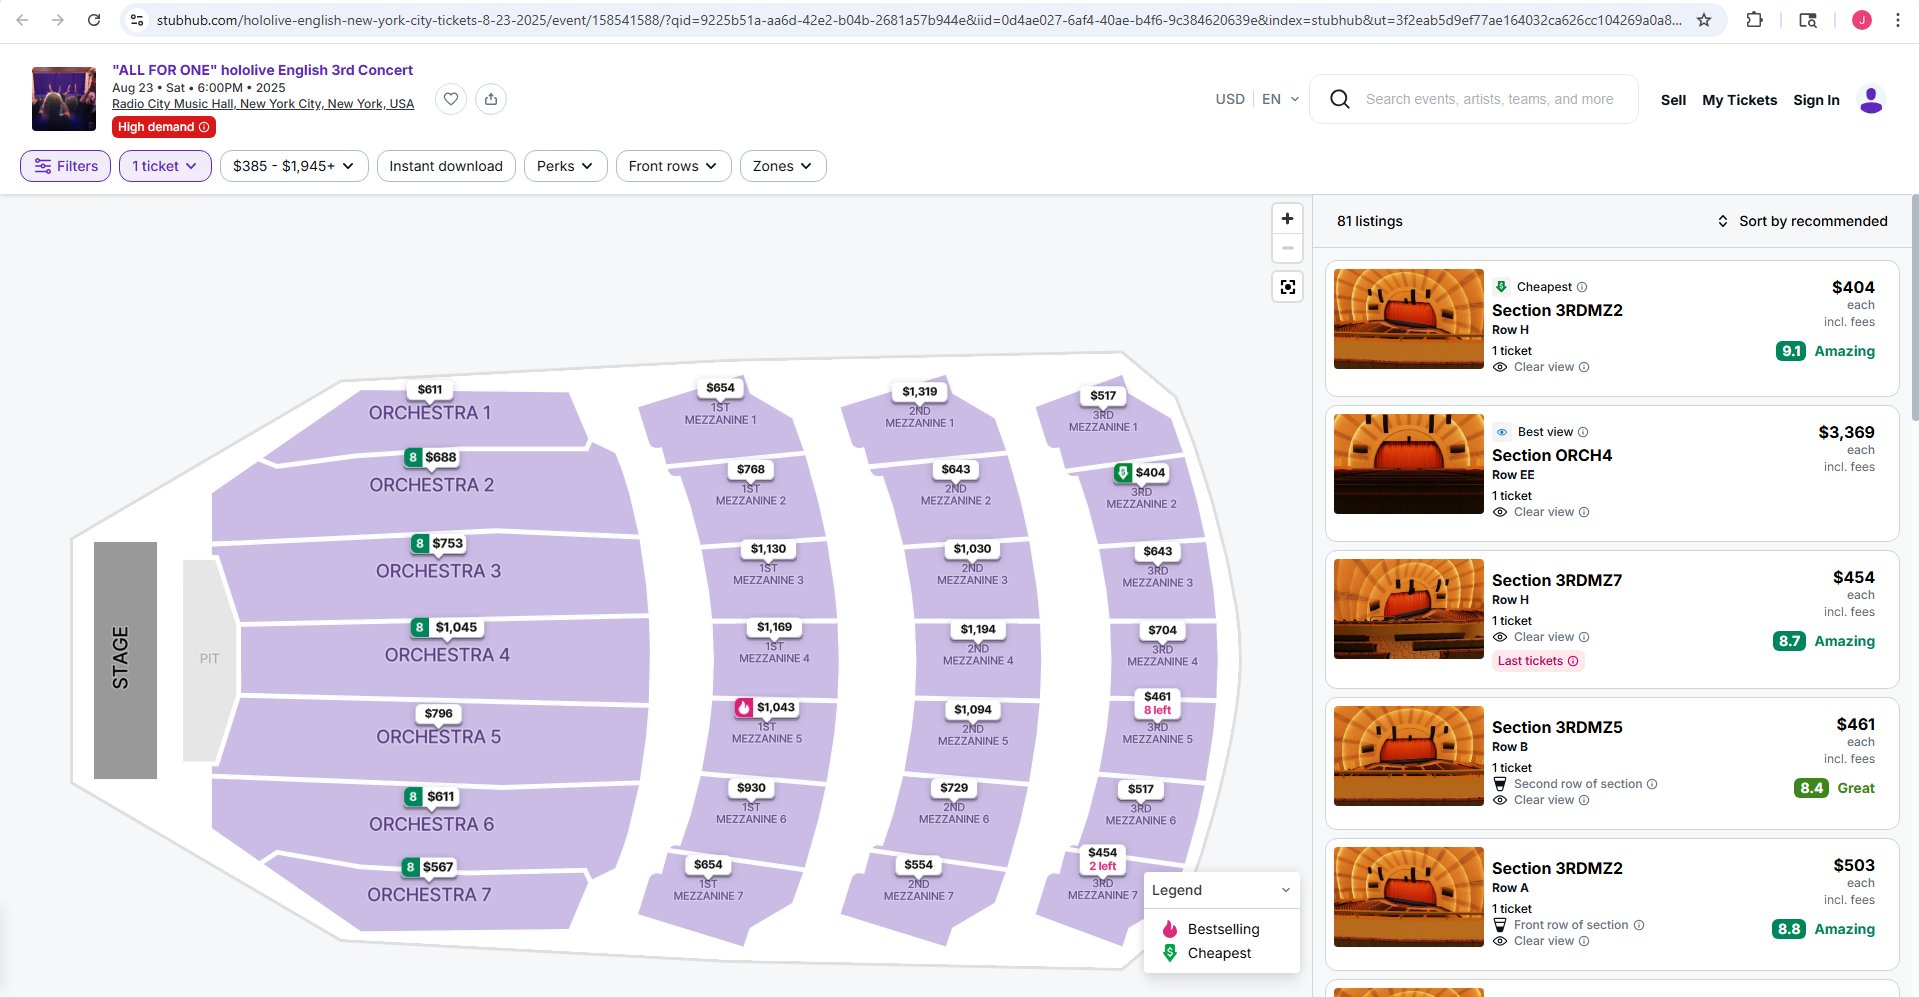The width and height of the screenshot is (1919, 997).
Task: Open the Filters panel
Action: click(66, 166)
